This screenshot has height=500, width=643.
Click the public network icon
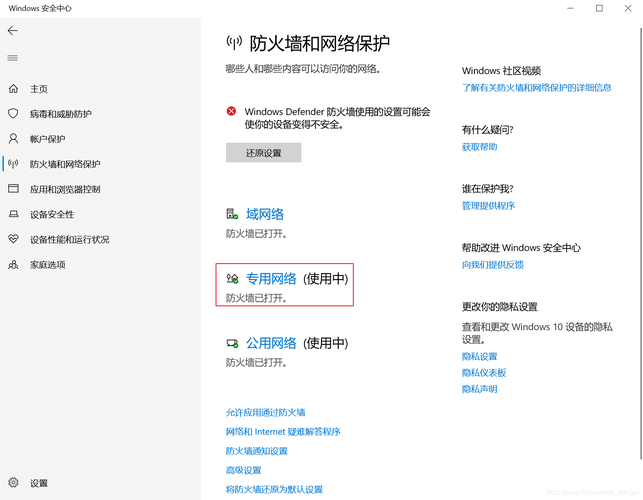(233, 343)
